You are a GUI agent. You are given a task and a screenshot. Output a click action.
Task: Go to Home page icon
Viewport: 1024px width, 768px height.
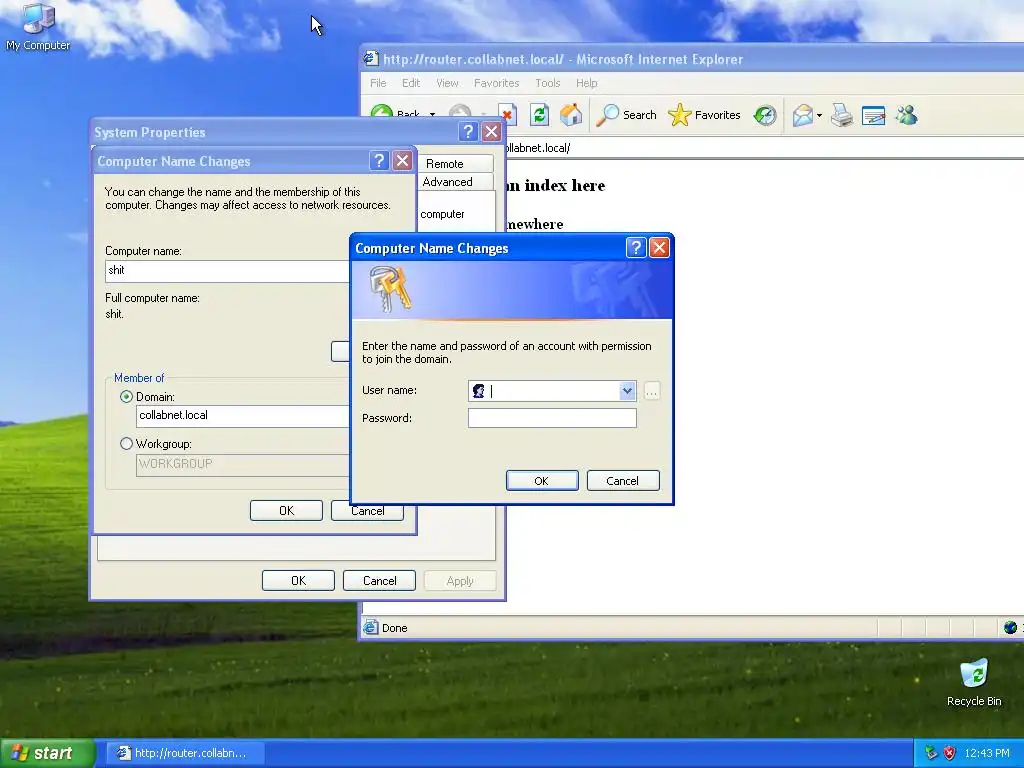(571, 115)
